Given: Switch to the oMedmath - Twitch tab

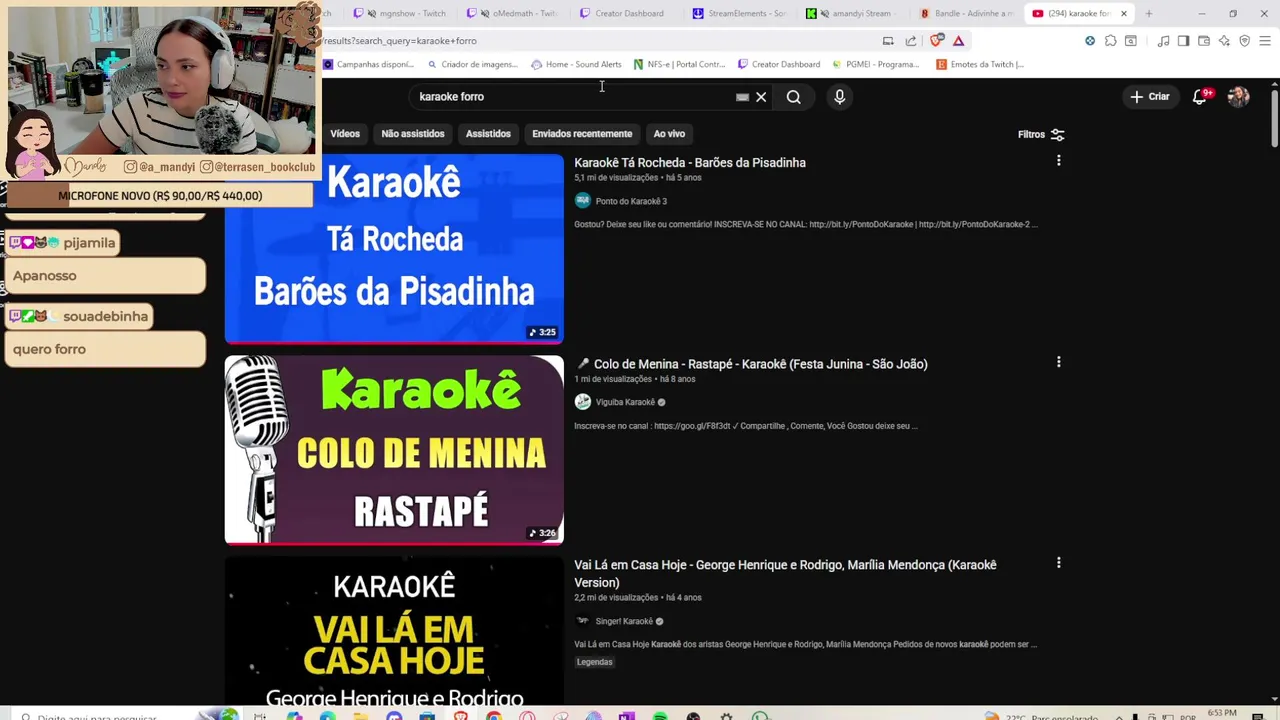Looking at the screenshot, I should click(512, 14).
